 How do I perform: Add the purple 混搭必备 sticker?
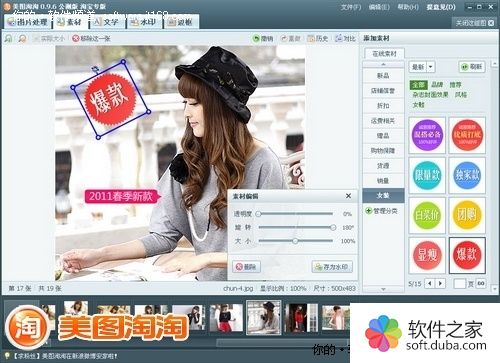[427, 135]
